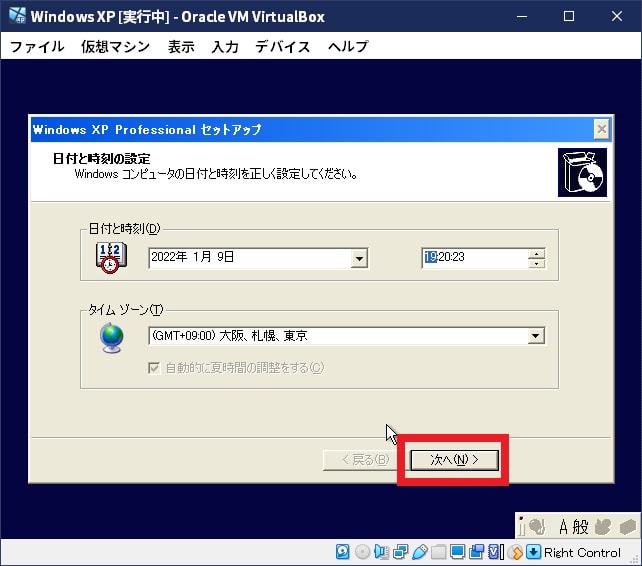Click the shared folders status icon
The height and width of the screenshot is (566, 642).
[438, 552]
